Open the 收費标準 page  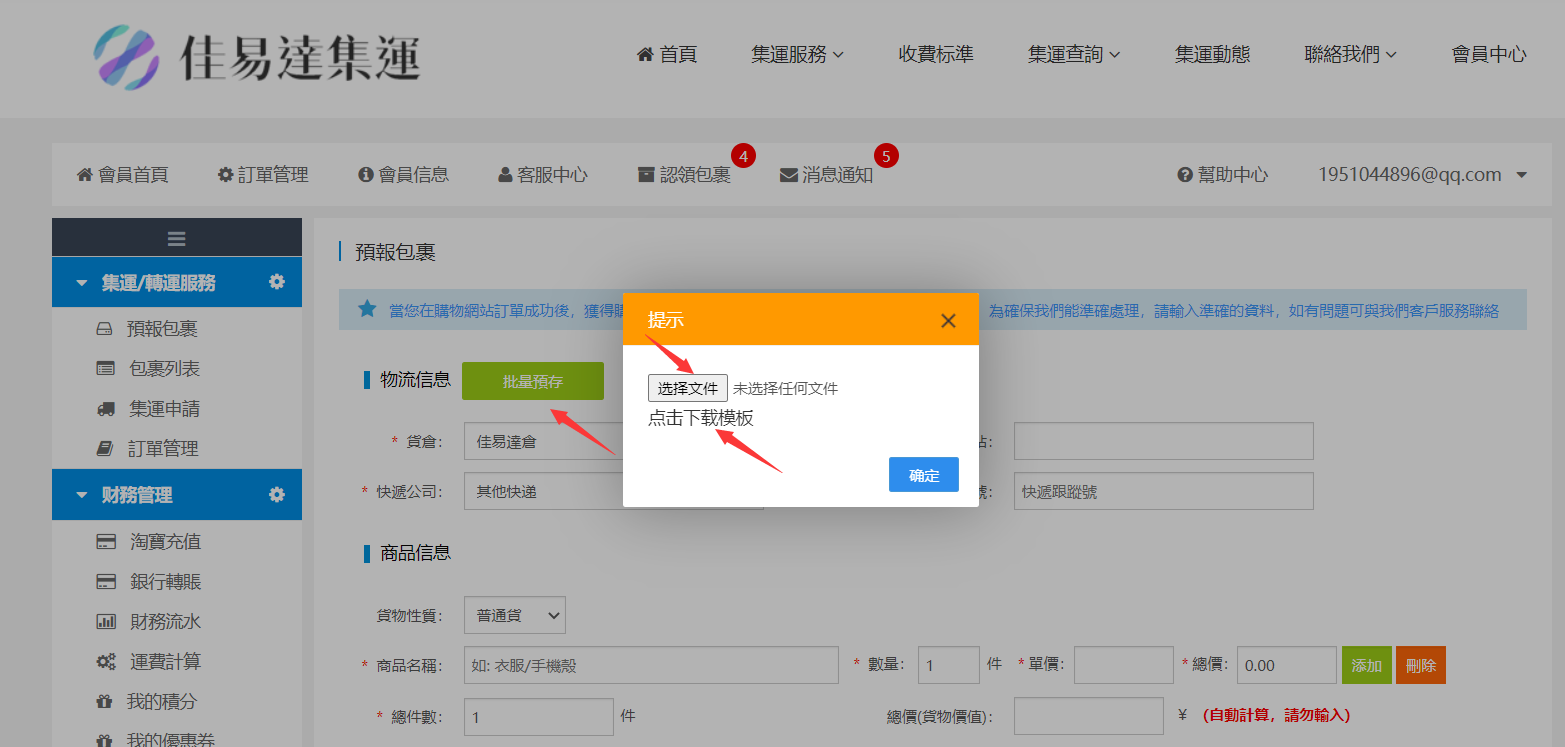(x=936, y=55)
